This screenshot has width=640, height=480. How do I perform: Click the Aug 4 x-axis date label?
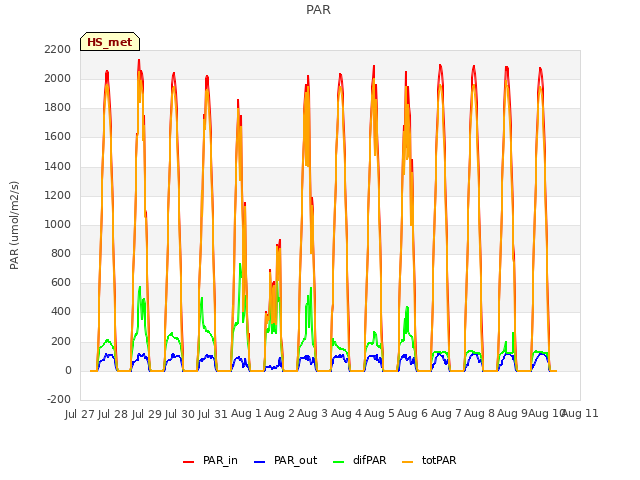click(x=346, y=414)
